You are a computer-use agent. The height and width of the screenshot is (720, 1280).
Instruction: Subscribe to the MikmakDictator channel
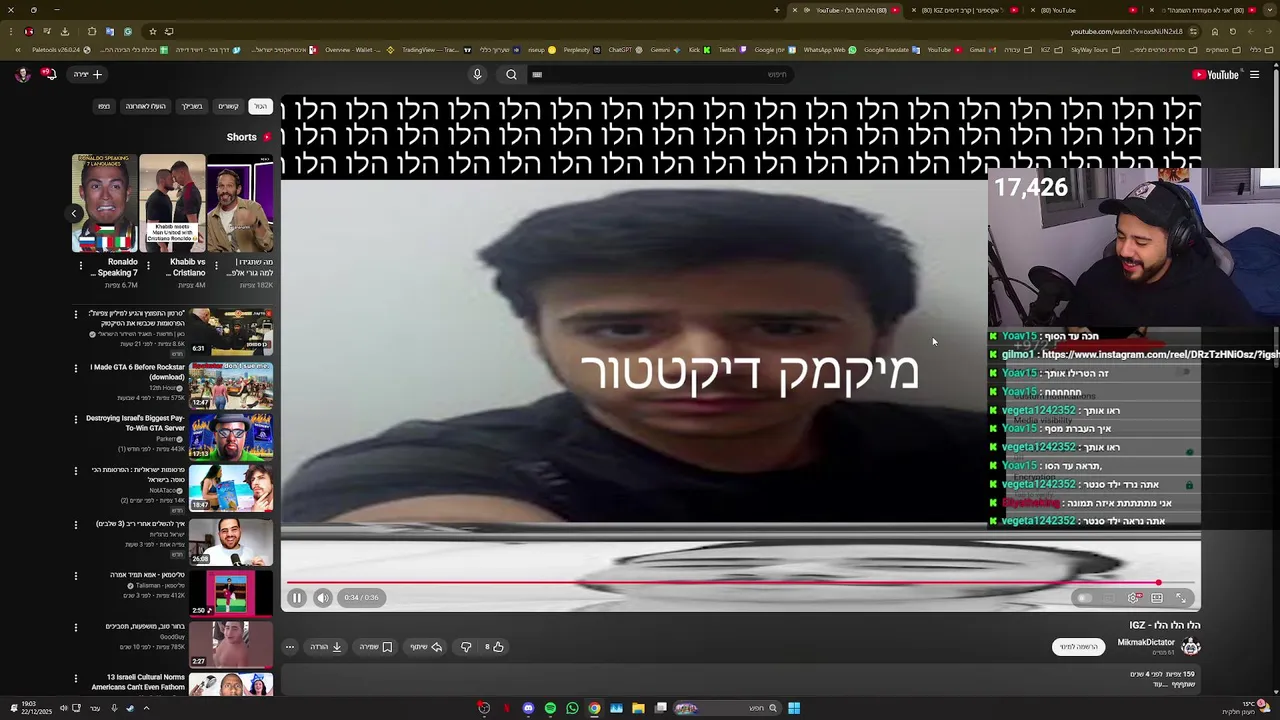(x=1078, y=647)
